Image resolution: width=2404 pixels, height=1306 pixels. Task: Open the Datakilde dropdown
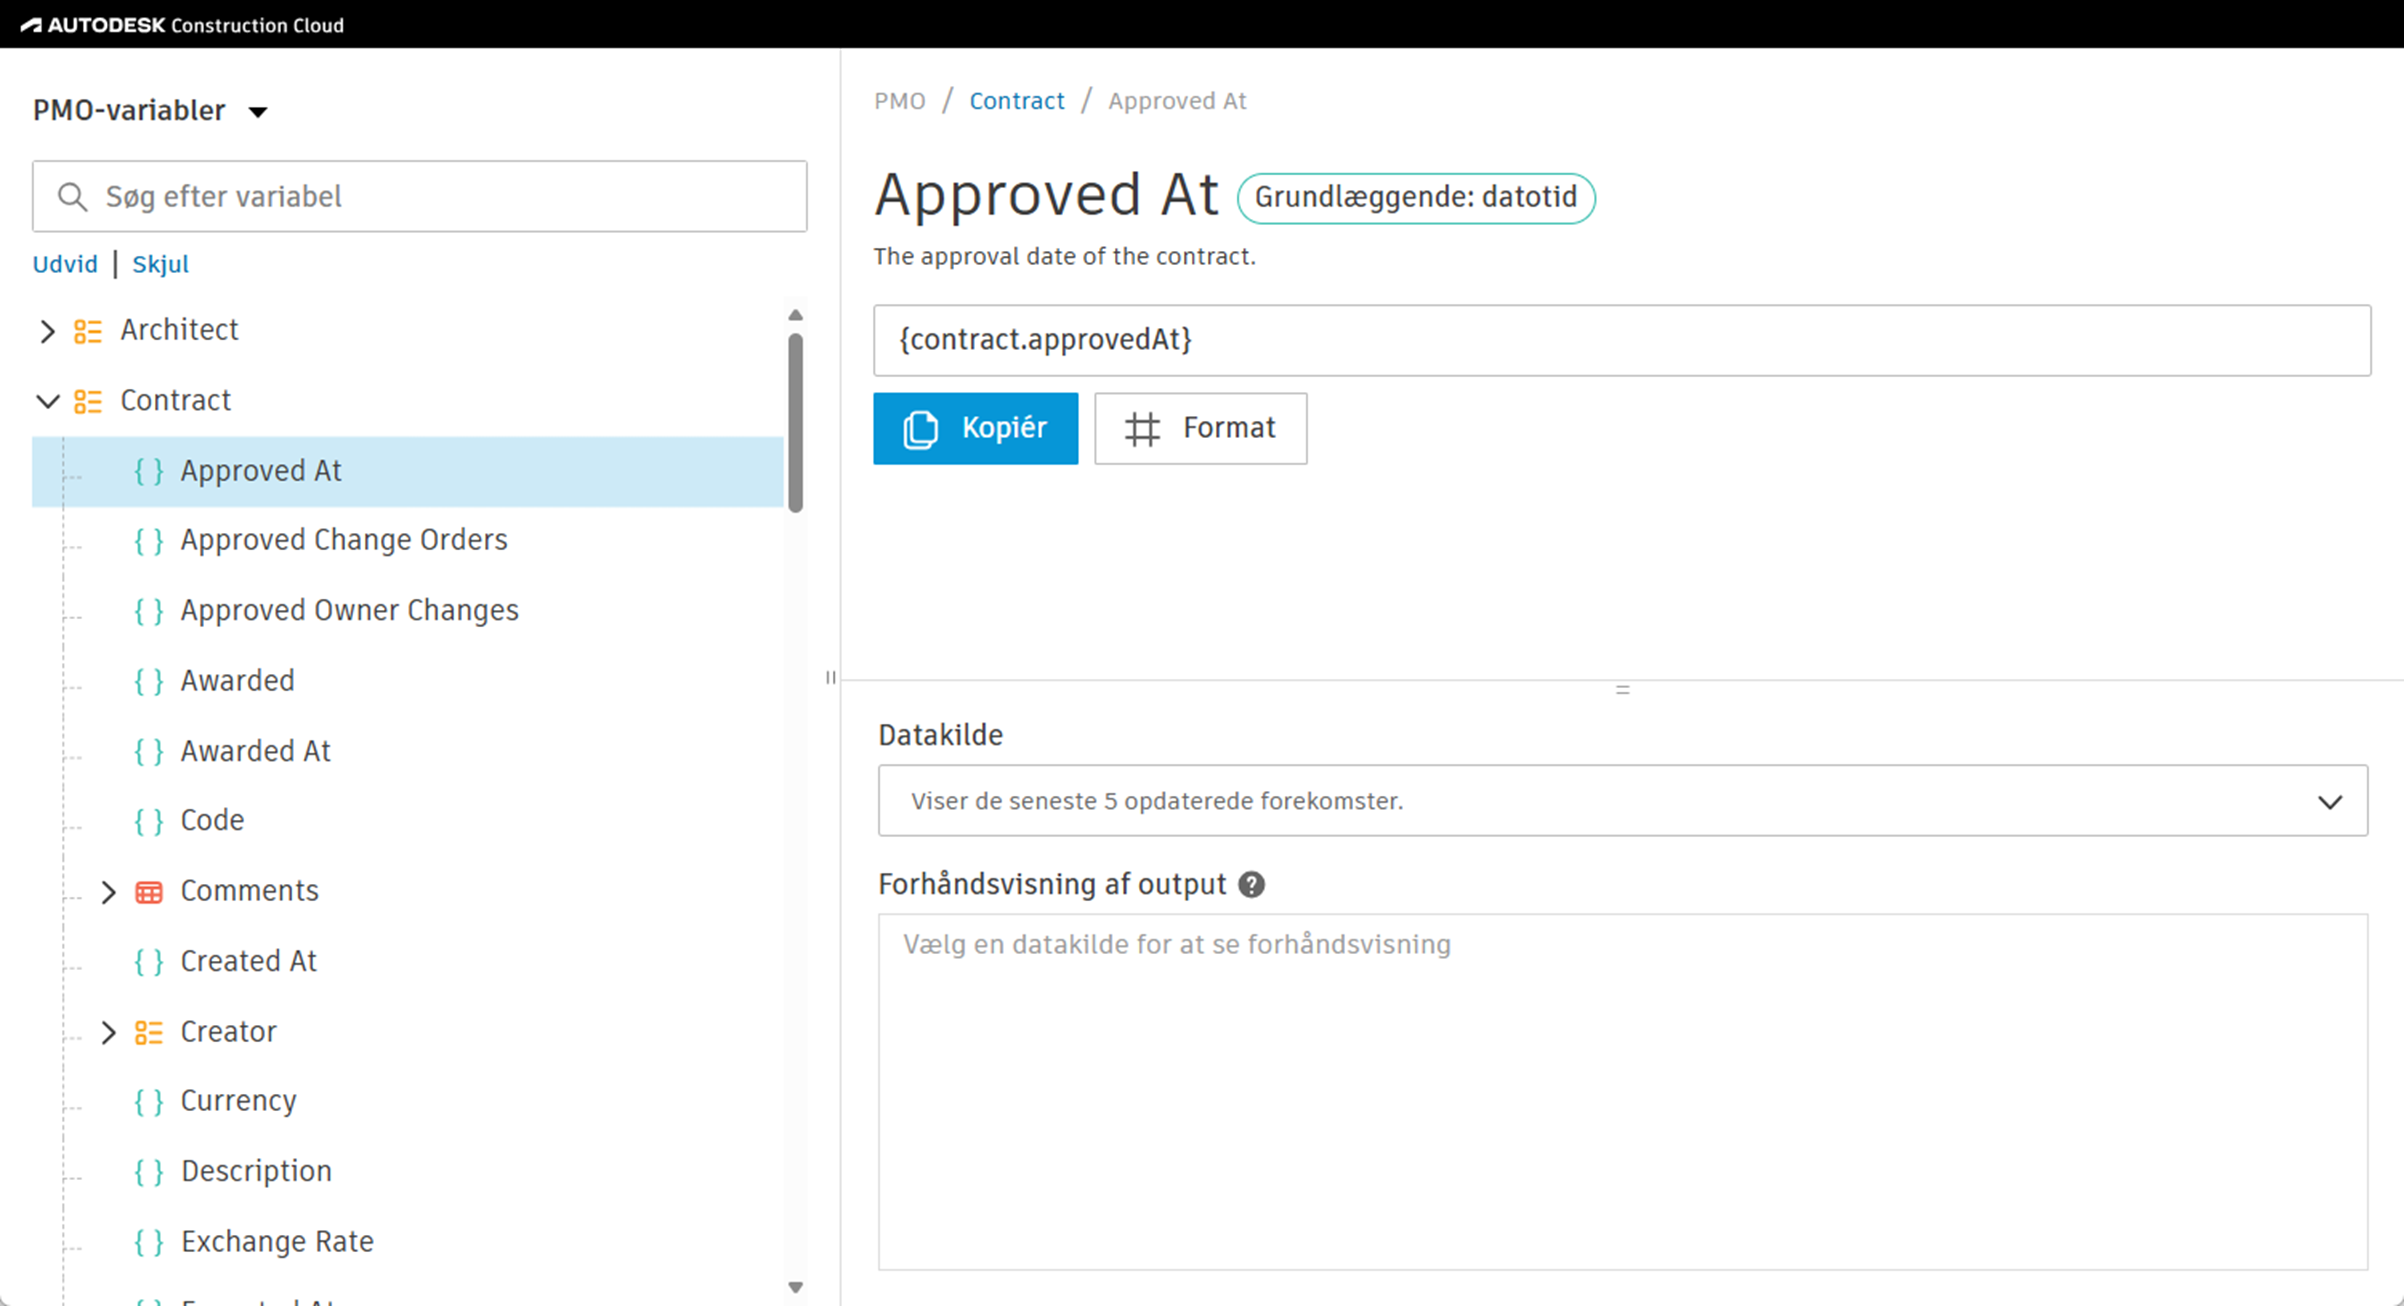click(x=1622, y=801)
